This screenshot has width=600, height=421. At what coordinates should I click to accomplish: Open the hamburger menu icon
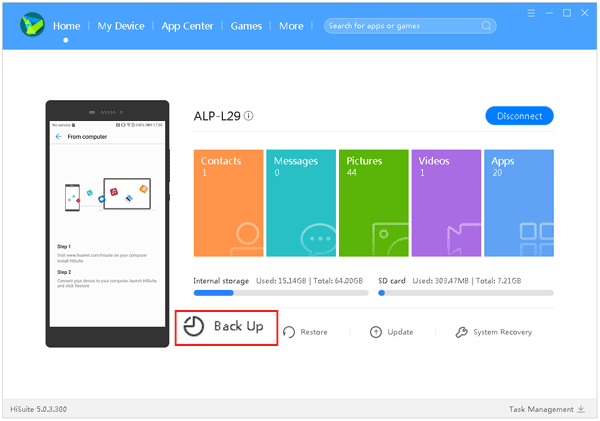tap(531, 13)
